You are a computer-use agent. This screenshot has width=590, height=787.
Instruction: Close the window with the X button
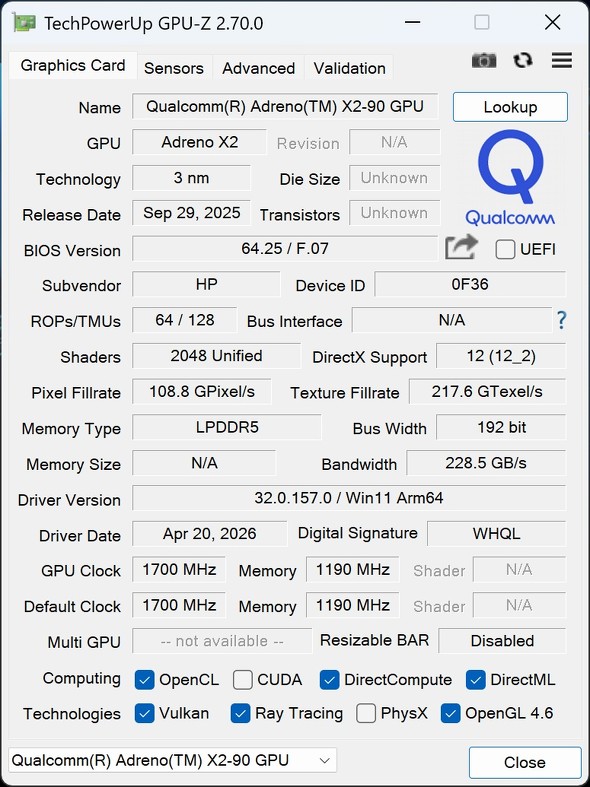552,23
